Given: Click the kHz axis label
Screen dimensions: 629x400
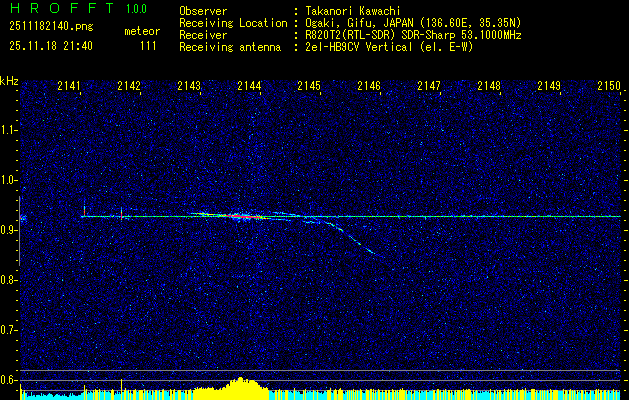Looking at the screenshot, I should [x=9, y=81].
